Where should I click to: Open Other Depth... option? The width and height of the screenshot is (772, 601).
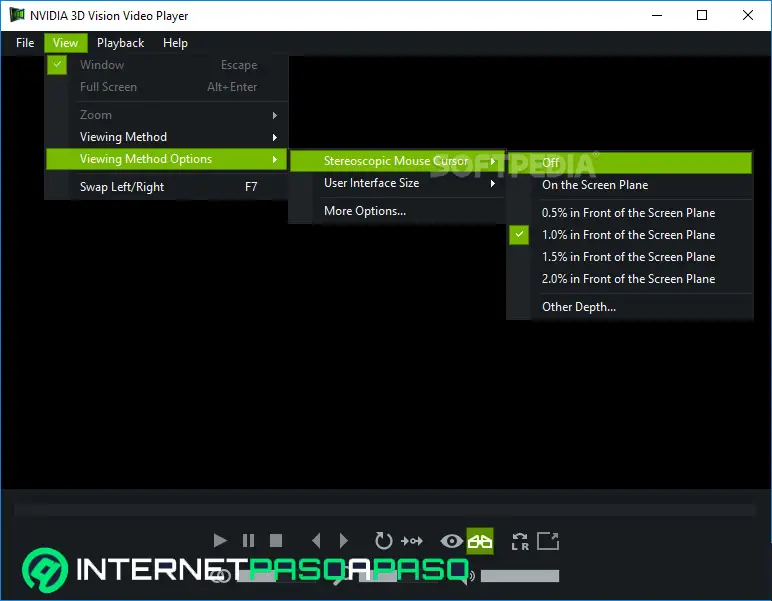(x=630, y=307)
